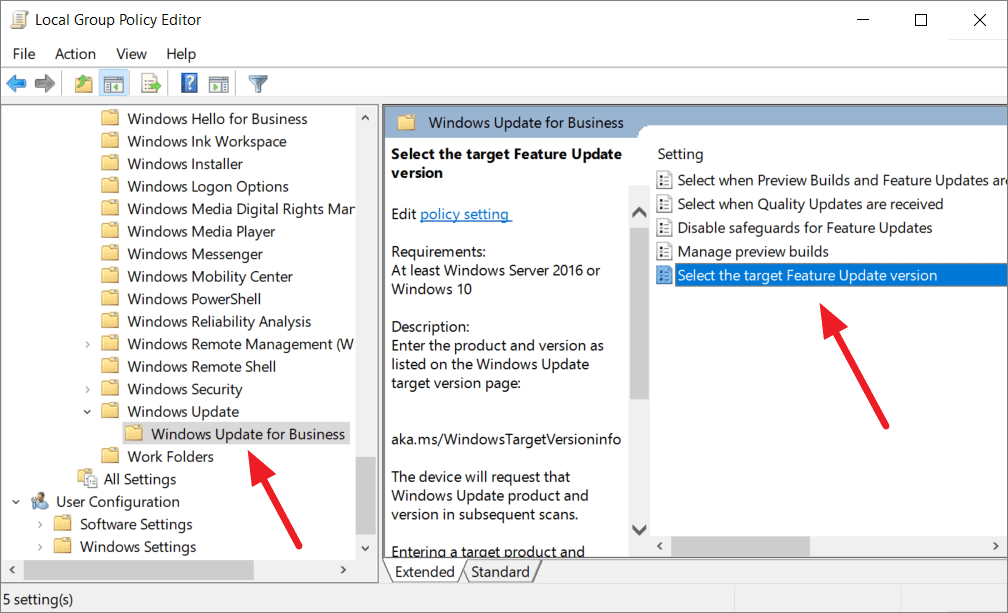
Task: Select Windows Hello for Business folder
Action: click(217, 119)
